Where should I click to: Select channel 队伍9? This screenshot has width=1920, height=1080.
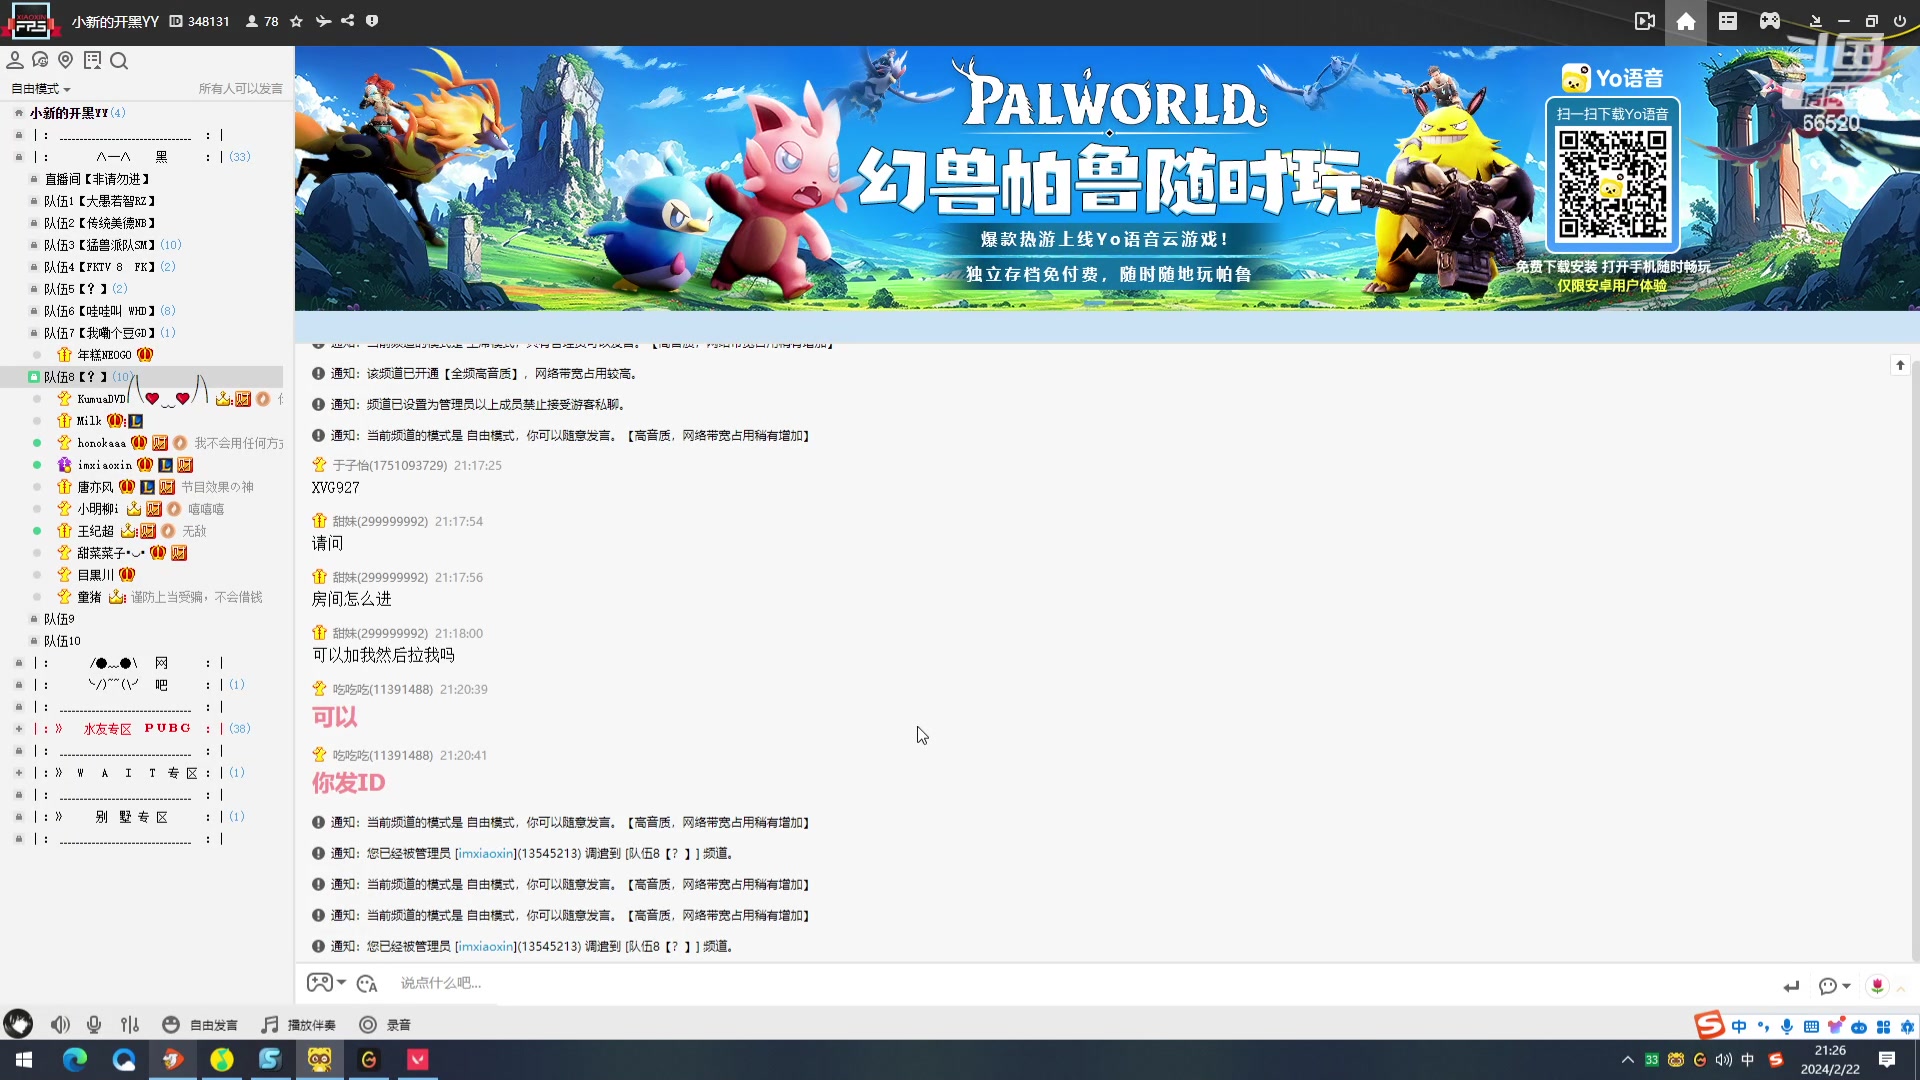coord(59,619)
